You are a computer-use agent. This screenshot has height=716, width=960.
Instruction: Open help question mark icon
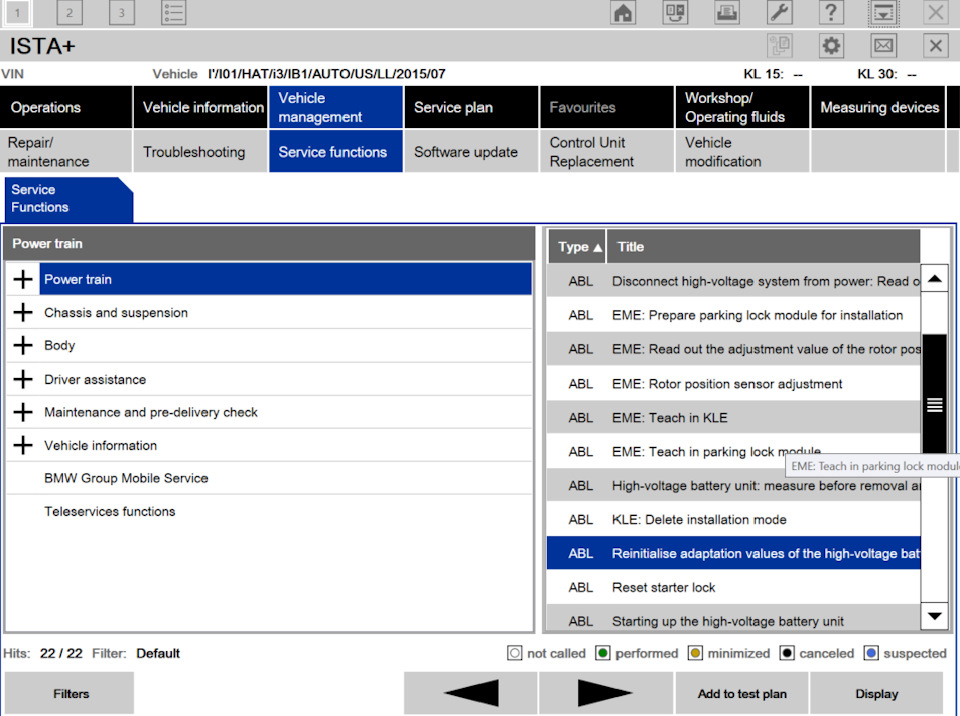tap(831, 13)
